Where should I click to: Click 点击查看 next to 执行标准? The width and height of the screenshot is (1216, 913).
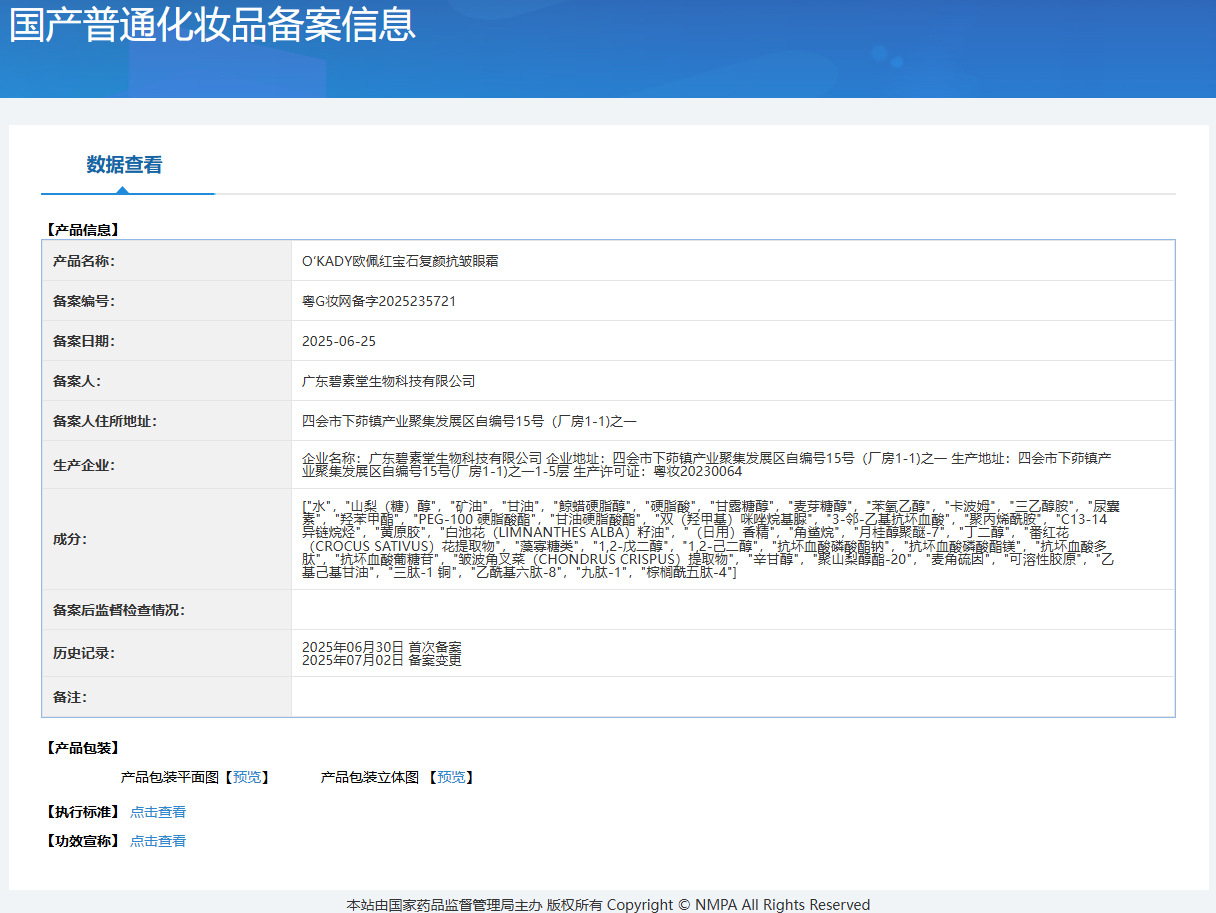click(x=158, y=812)
